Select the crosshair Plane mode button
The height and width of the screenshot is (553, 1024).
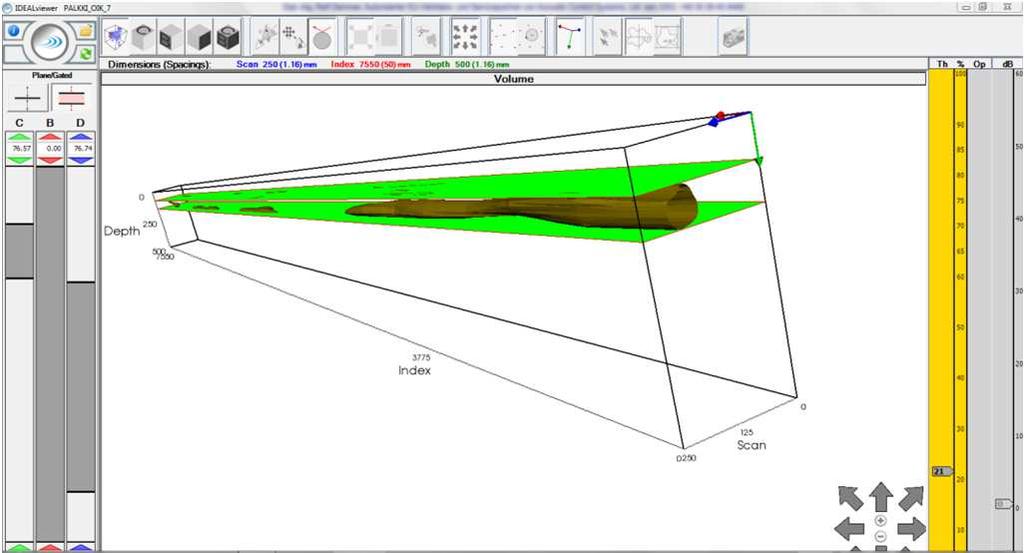(27, 99)
